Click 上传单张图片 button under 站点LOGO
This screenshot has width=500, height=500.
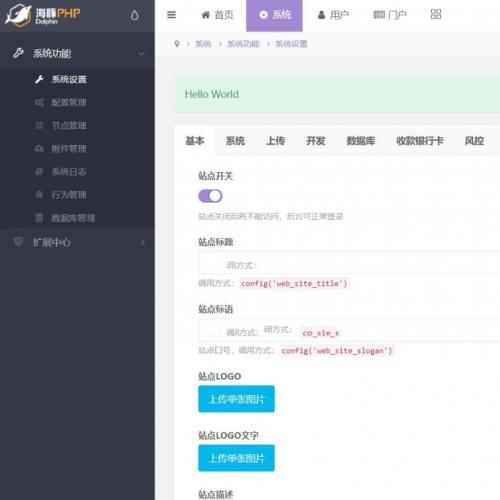[236, 399]
